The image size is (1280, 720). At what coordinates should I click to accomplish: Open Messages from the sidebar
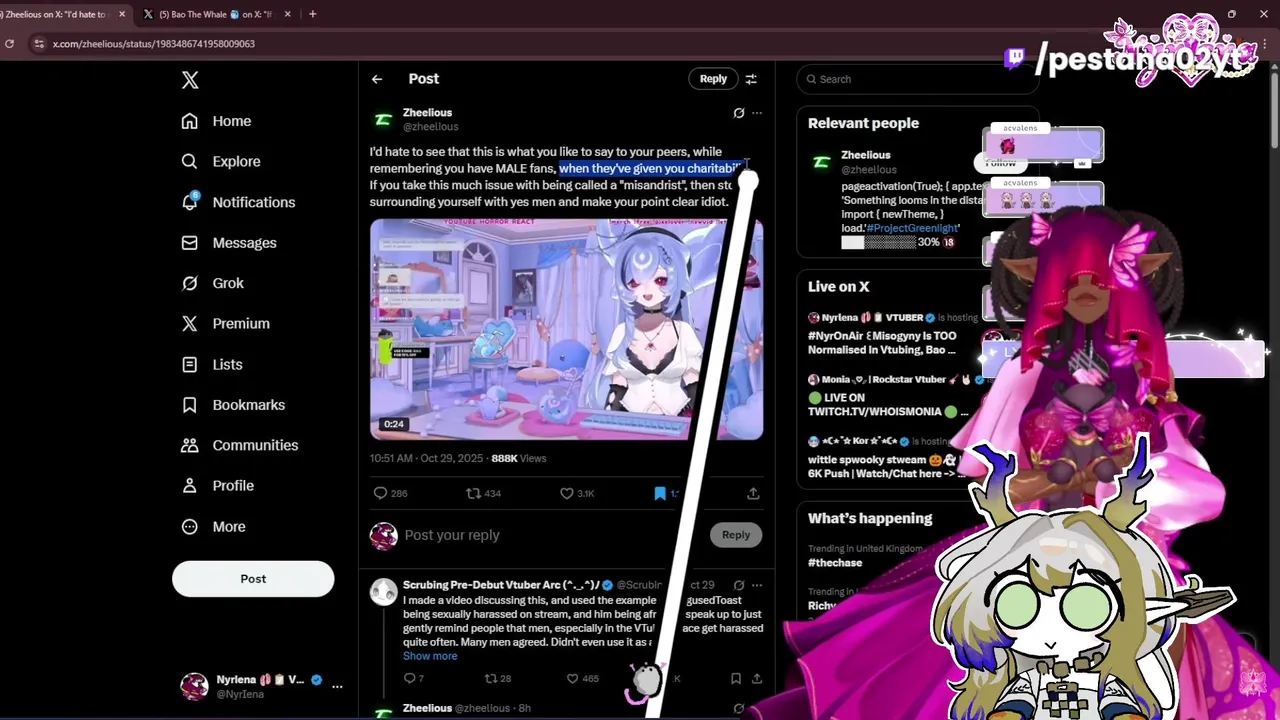(x=228, y=243)
